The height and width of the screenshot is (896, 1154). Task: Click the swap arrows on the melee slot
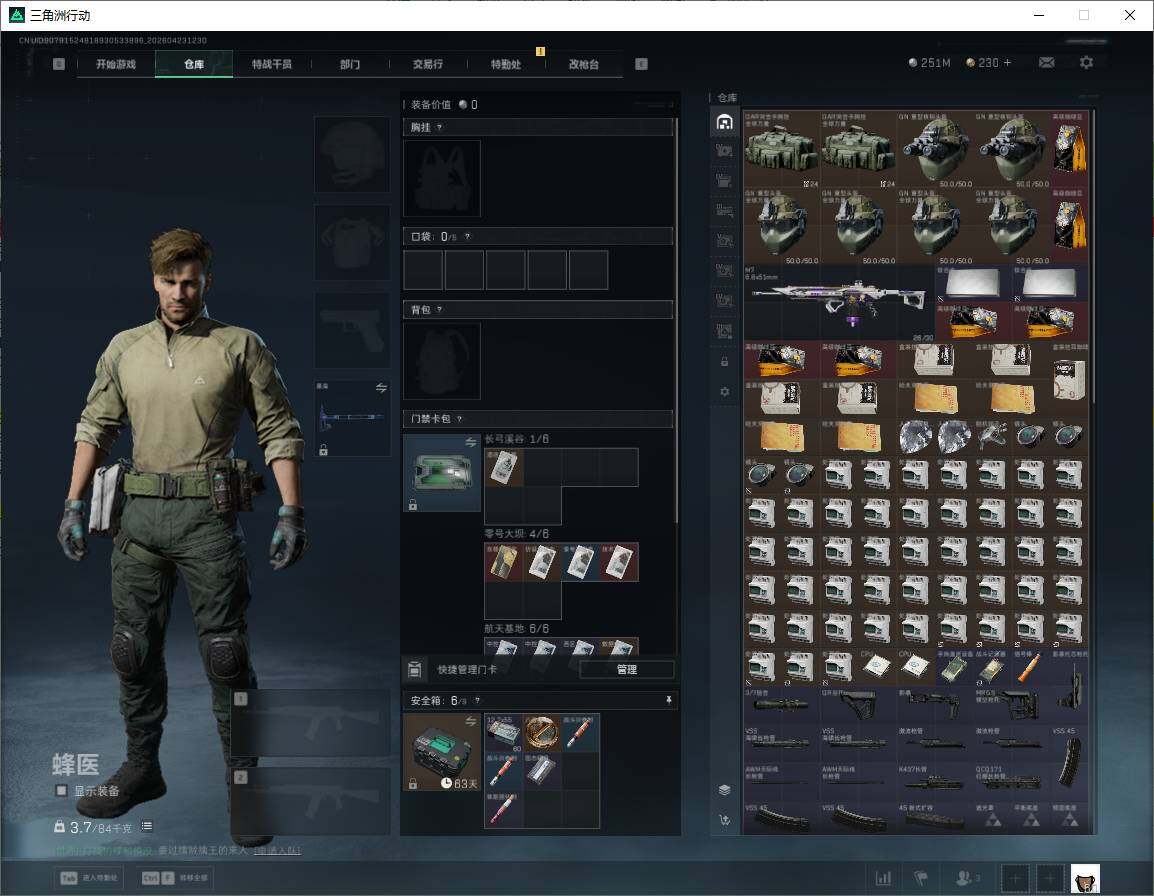pos(381,388)
